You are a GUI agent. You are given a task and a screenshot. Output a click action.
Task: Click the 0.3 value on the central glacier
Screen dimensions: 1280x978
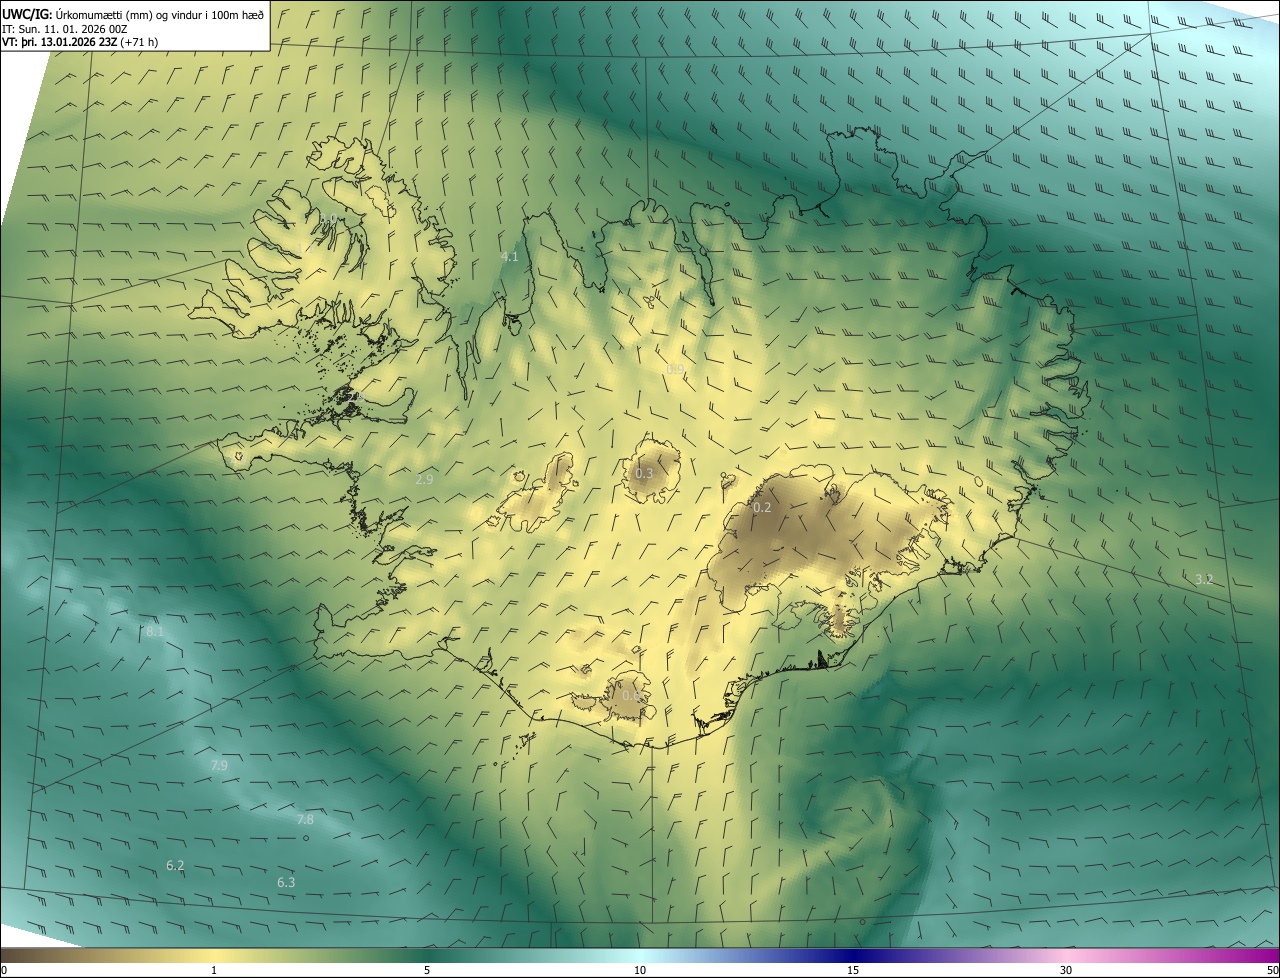pyautogui.click(x=644, y=473)
